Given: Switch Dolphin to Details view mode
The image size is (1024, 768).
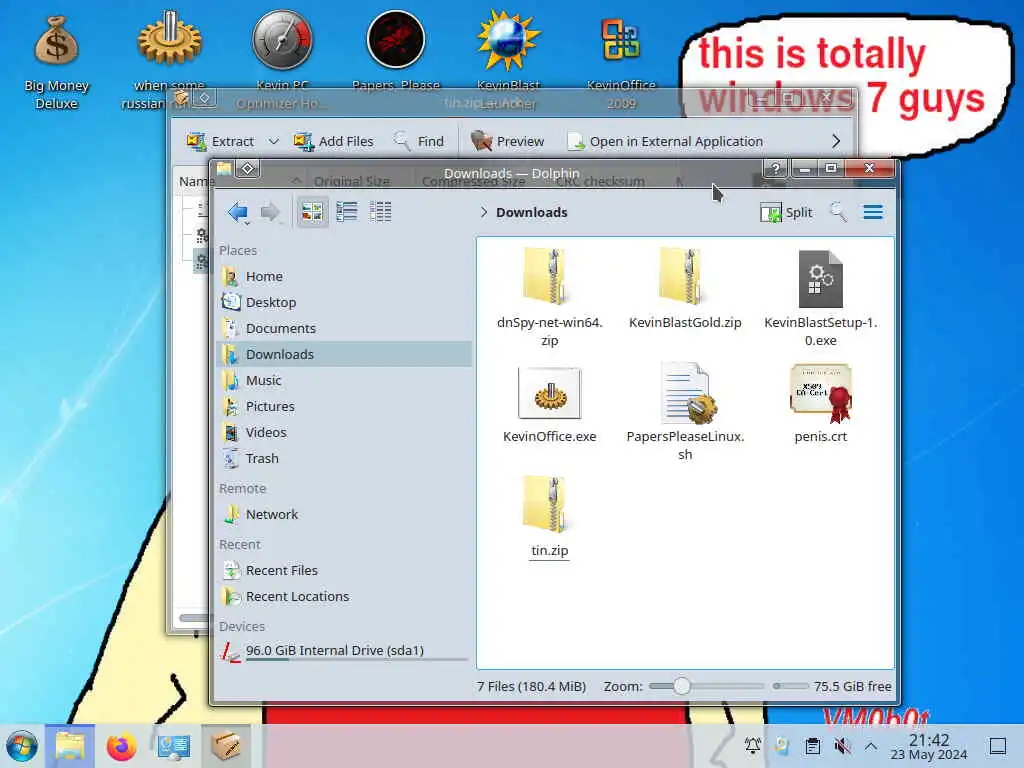Looking at the screenshot, I should tap(380, 212).
